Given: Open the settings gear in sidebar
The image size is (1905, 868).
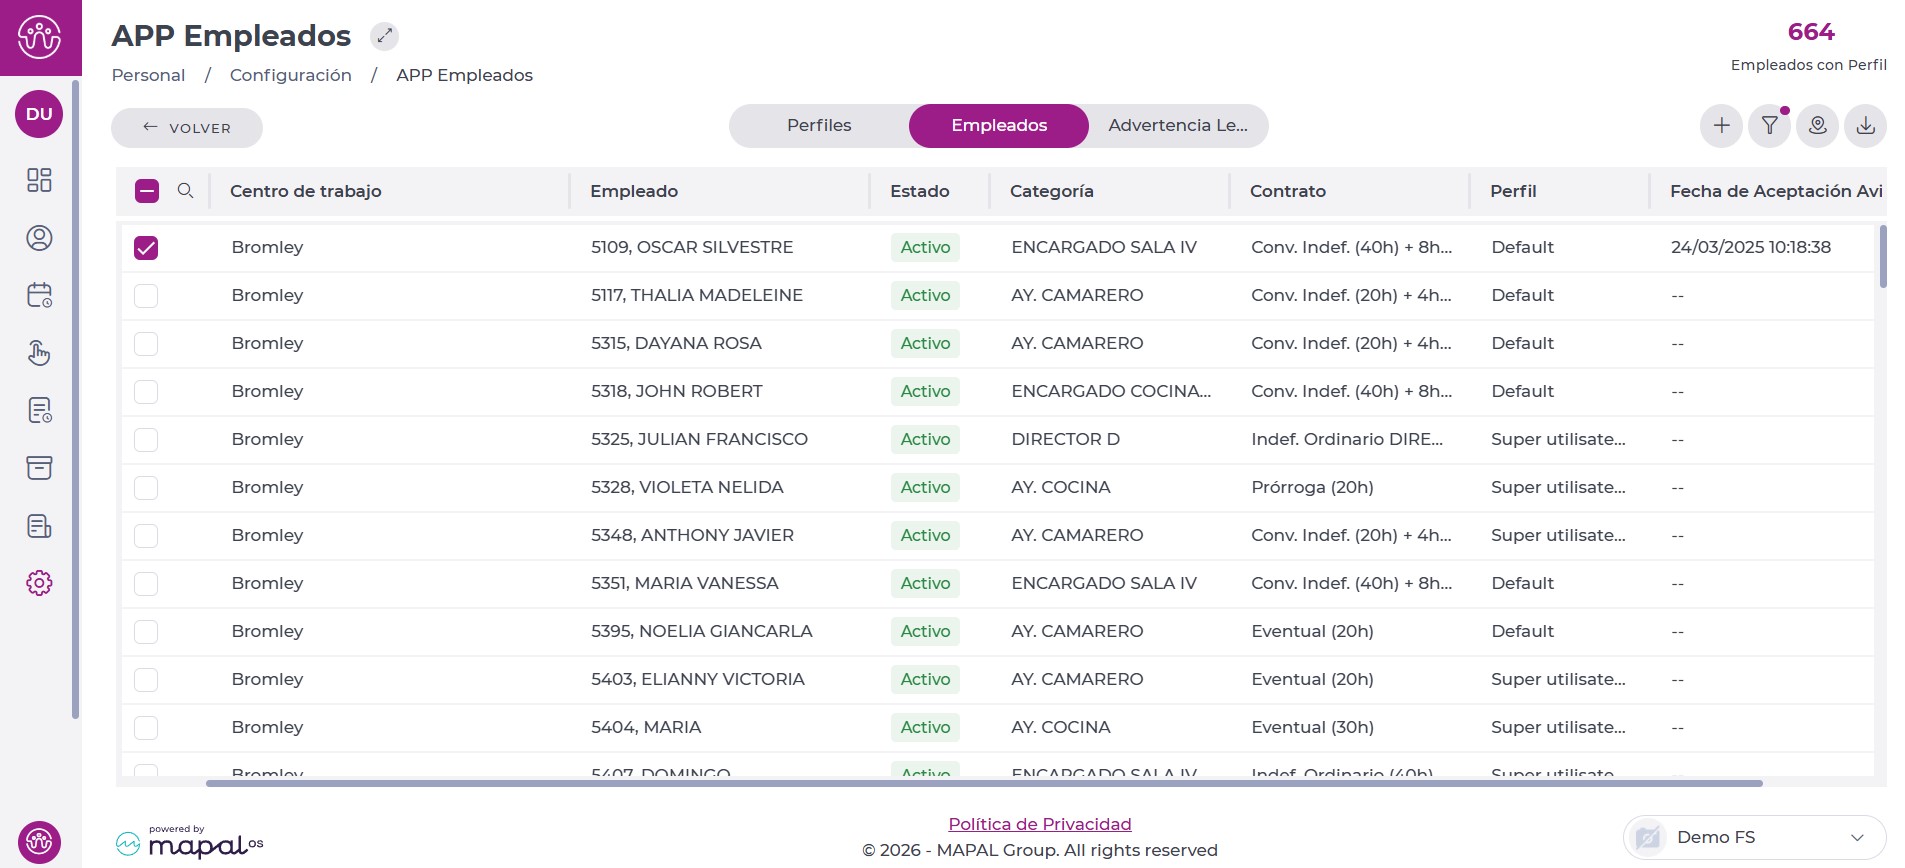Looking at the screenshot, I should click(x=39, y=583).
